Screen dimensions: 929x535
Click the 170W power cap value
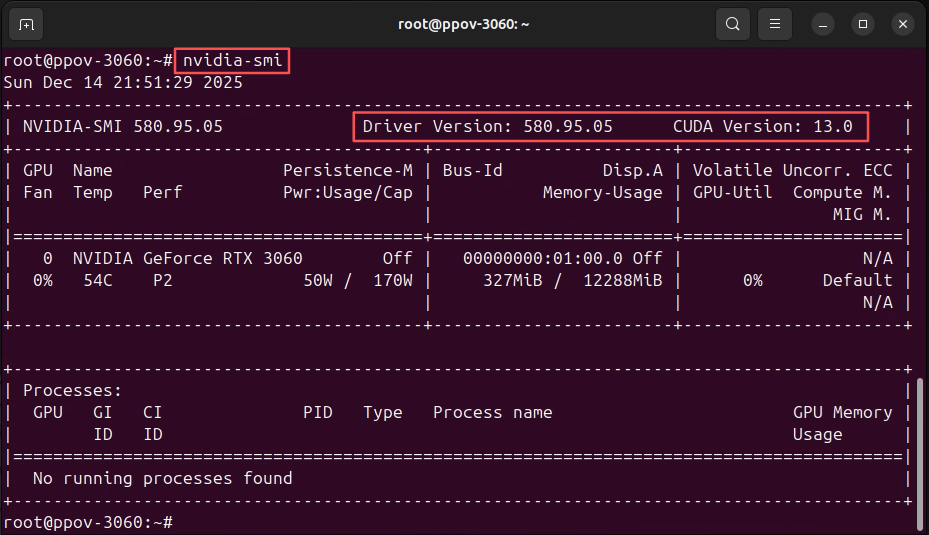(x=393, y=280)
